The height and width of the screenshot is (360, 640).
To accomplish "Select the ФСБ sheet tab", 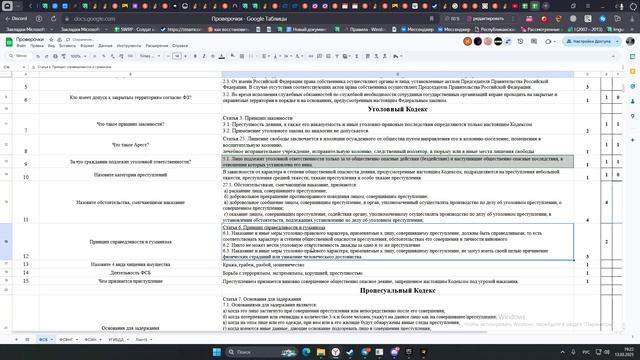I will coord(46,340).
